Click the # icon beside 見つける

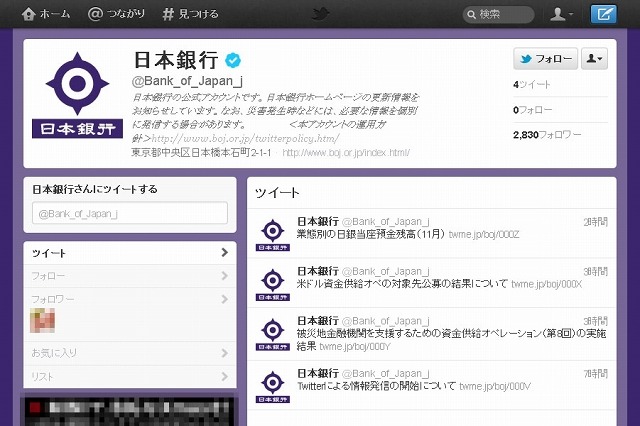point(168,15)
